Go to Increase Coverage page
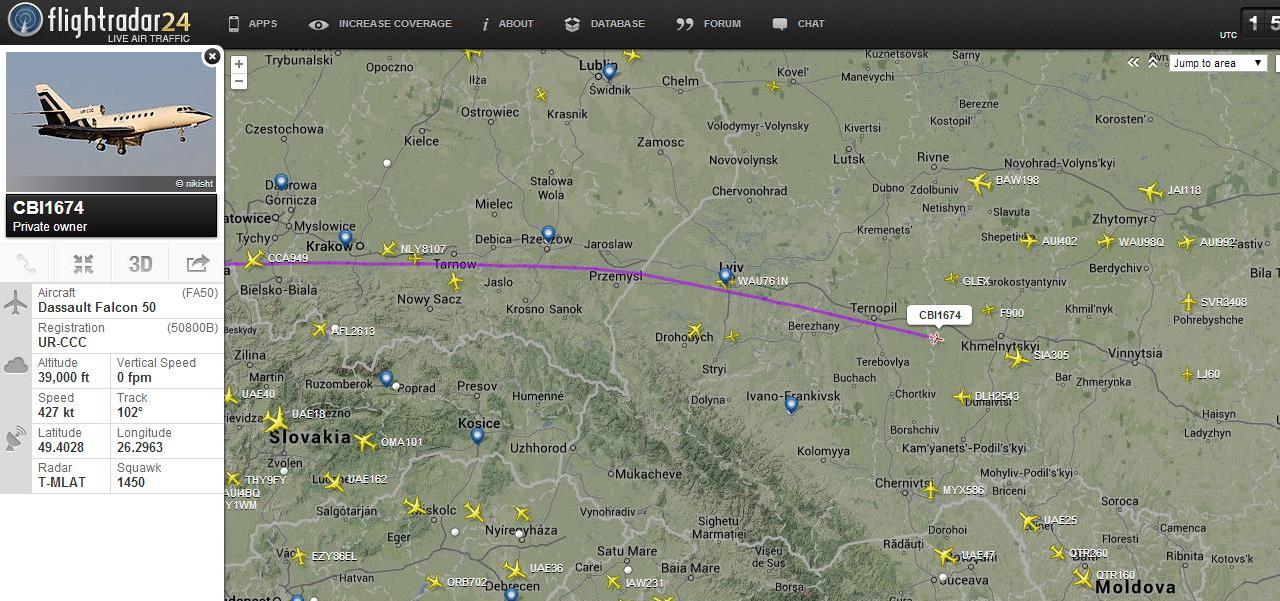This screenshot has width=1280, height=601. [380, 24]
